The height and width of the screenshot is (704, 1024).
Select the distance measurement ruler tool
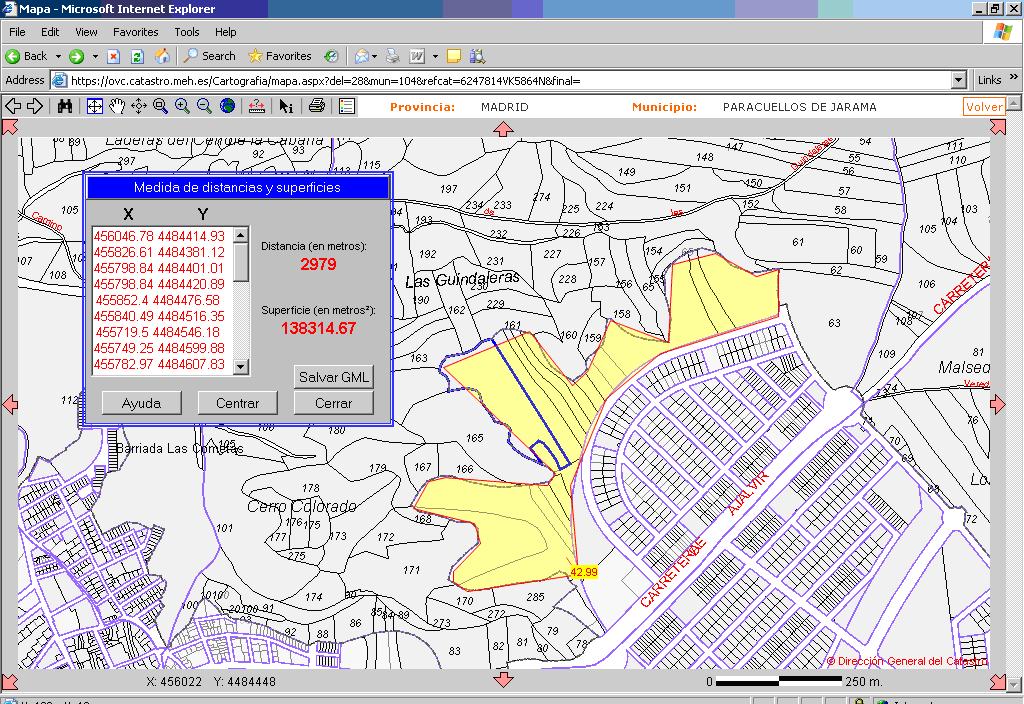click(x=257, y=106)
